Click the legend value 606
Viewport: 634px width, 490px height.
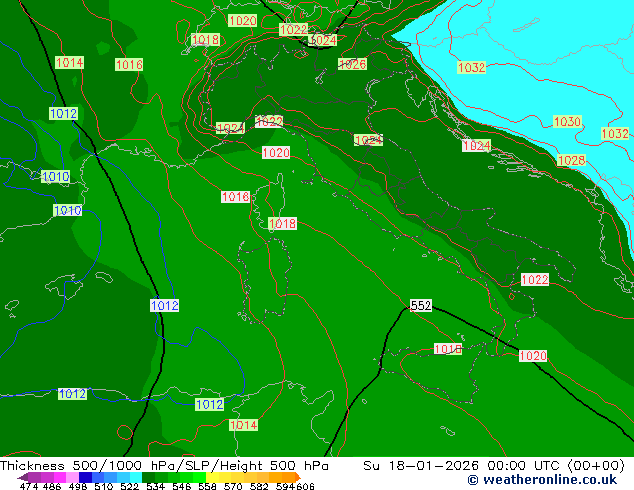click(305, 486)
